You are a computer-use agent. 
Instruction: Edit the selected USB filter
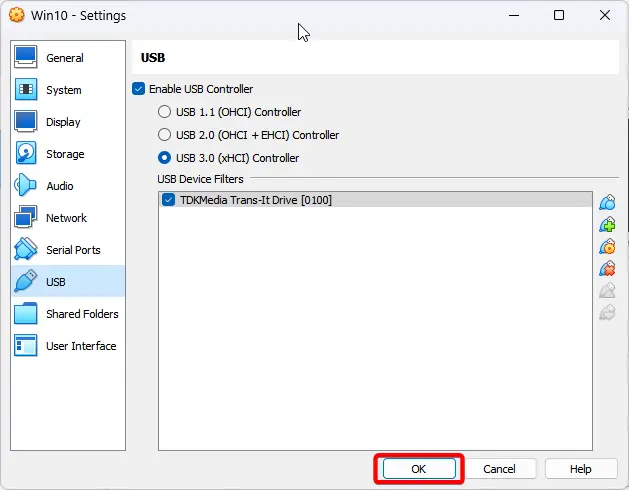coord(607,247)
